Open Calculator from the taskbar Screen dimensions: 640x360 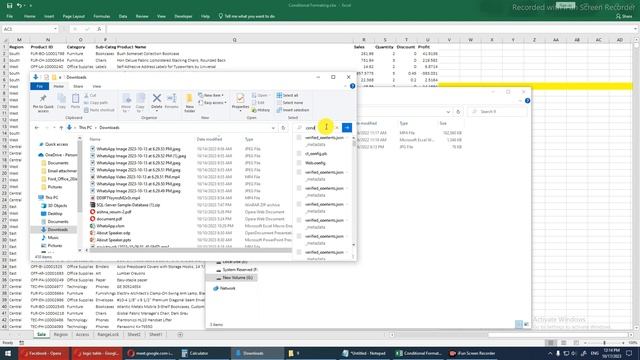pyautogui.click(x=195, y=353)
